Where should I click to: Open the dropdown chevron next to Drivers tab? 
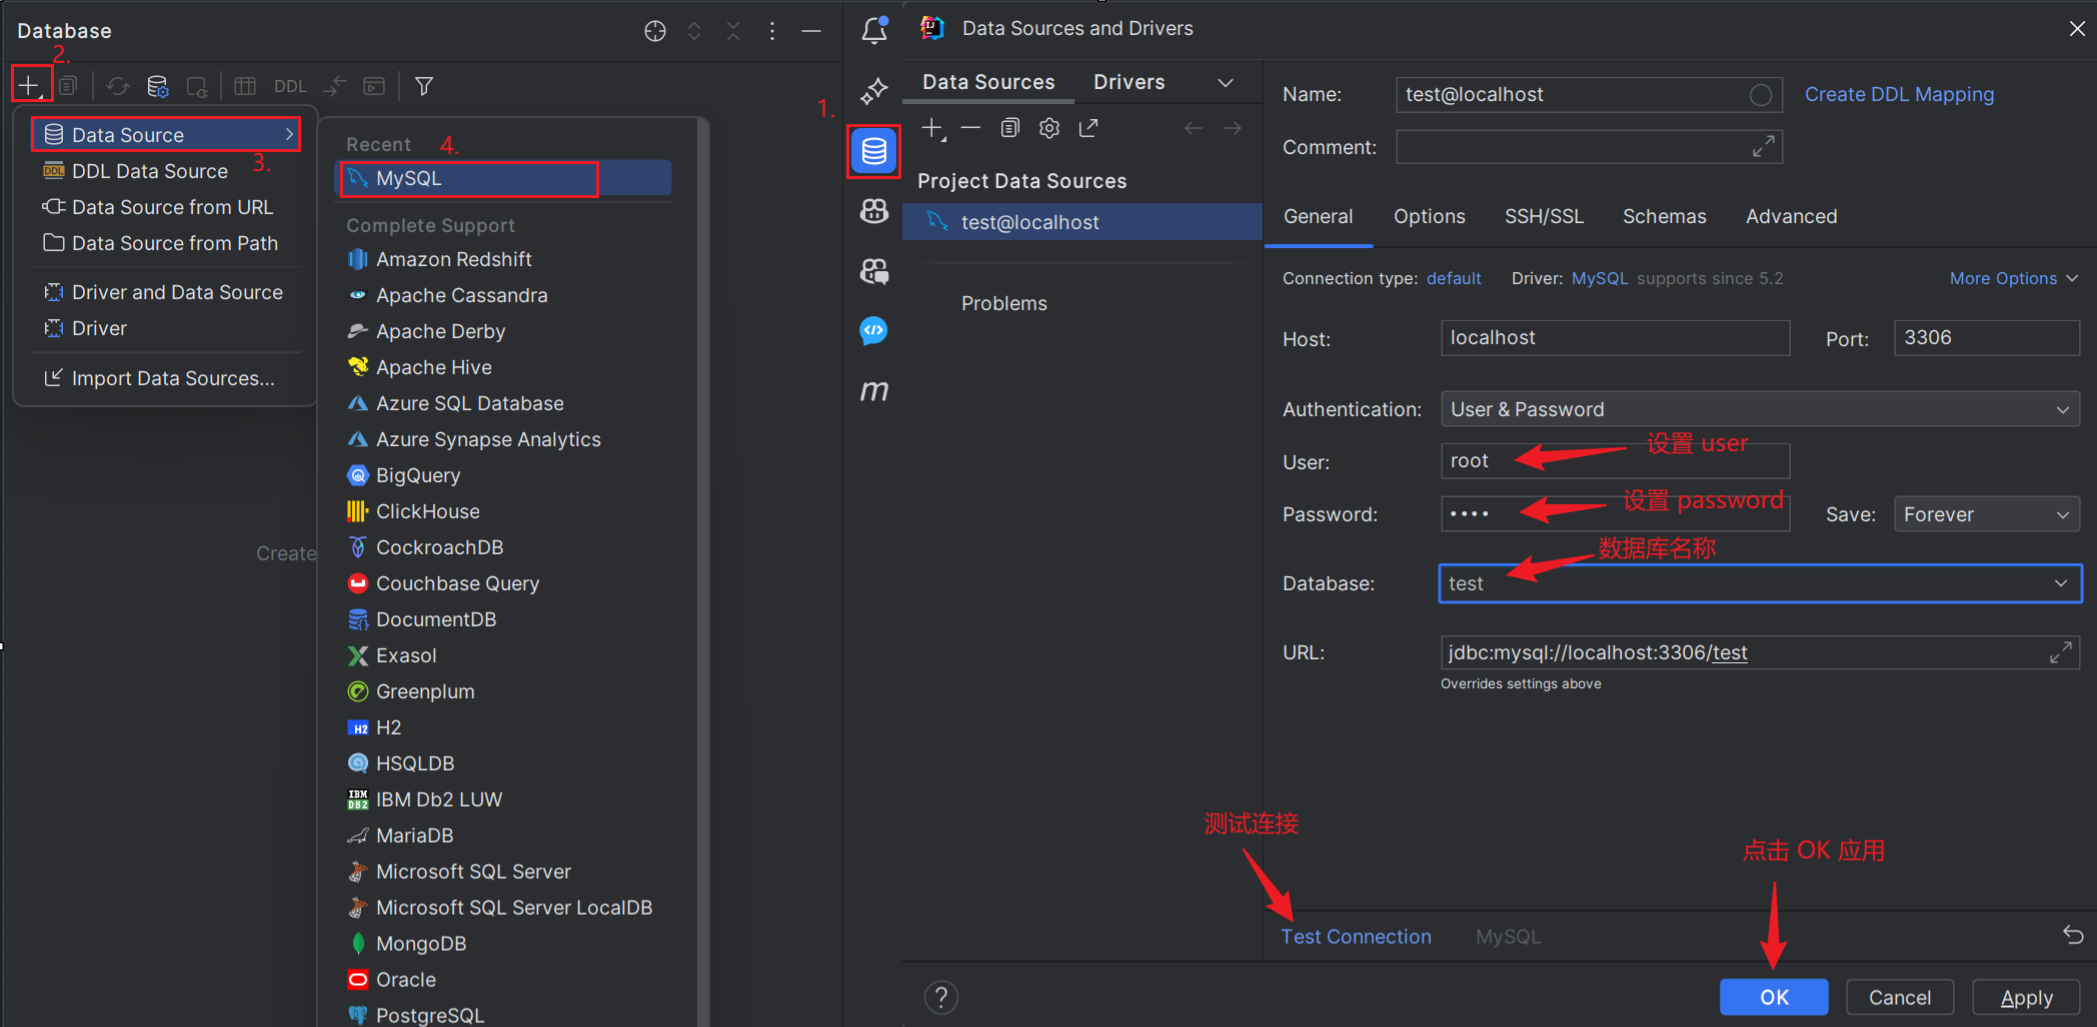tap(1225, 82)
